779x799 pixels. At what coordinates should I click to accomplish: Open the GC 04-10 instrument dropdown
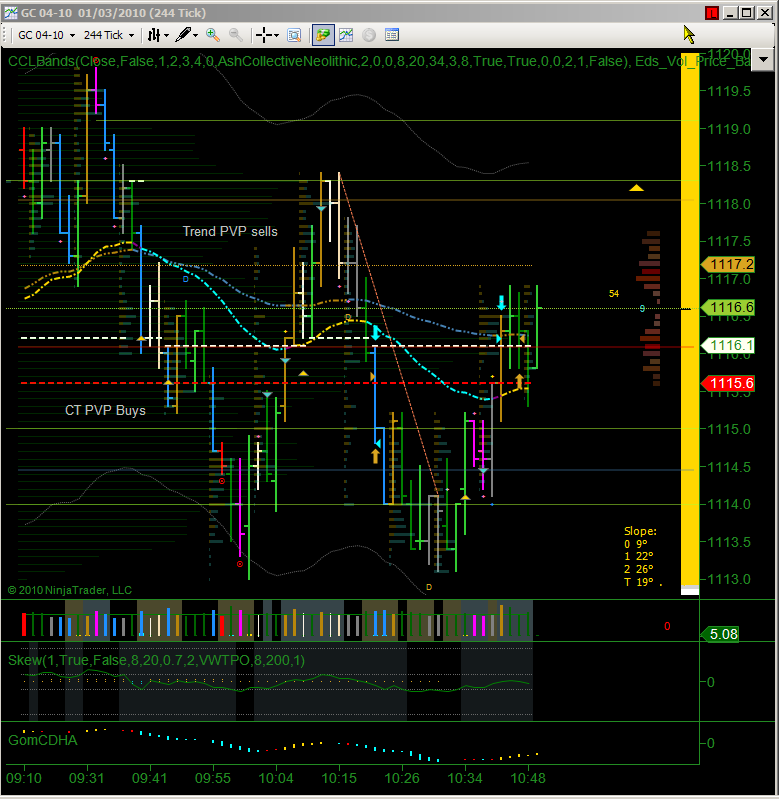tap(46, 35)
